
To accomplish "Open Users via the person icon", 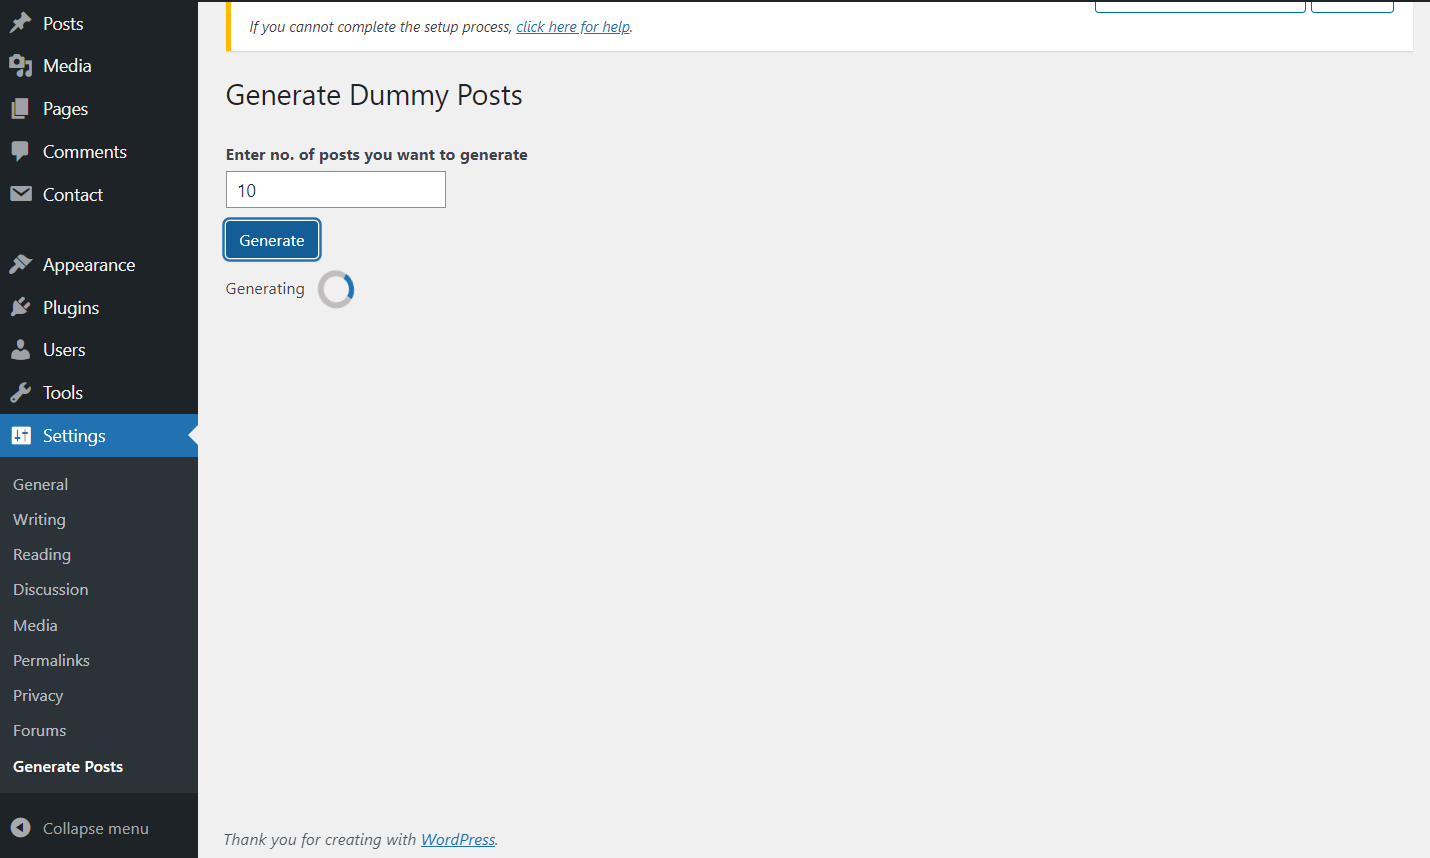I will [x=22, y=349].
